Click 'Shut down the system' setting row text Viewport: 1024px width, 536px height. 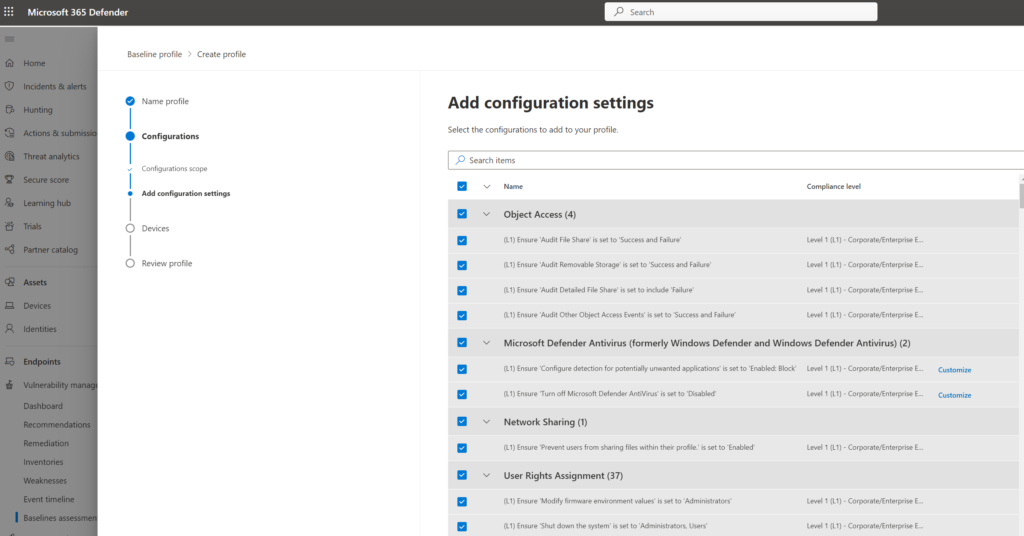point(605,526)
